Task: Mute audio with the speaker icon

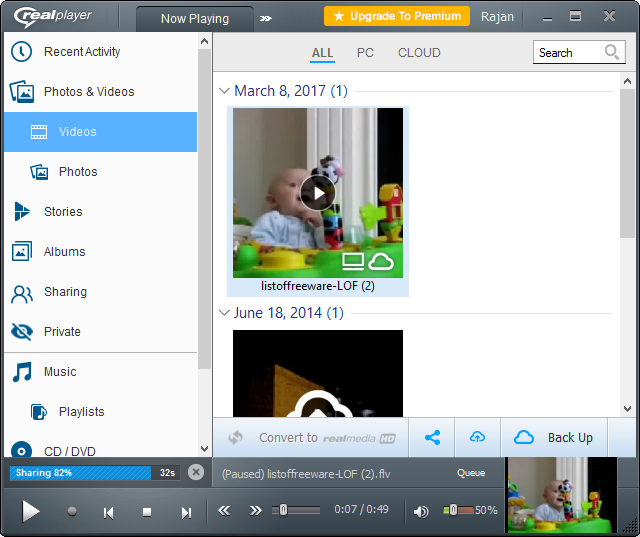Action: click(421, 511)
